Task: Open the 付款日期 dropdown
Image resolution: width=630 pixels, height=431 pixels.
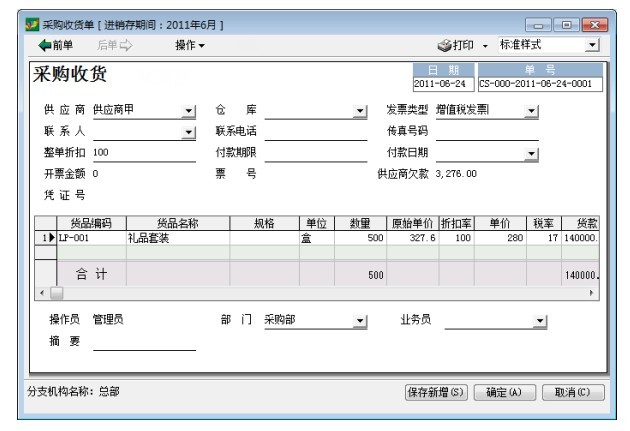Action: click(x=531, y=153)
